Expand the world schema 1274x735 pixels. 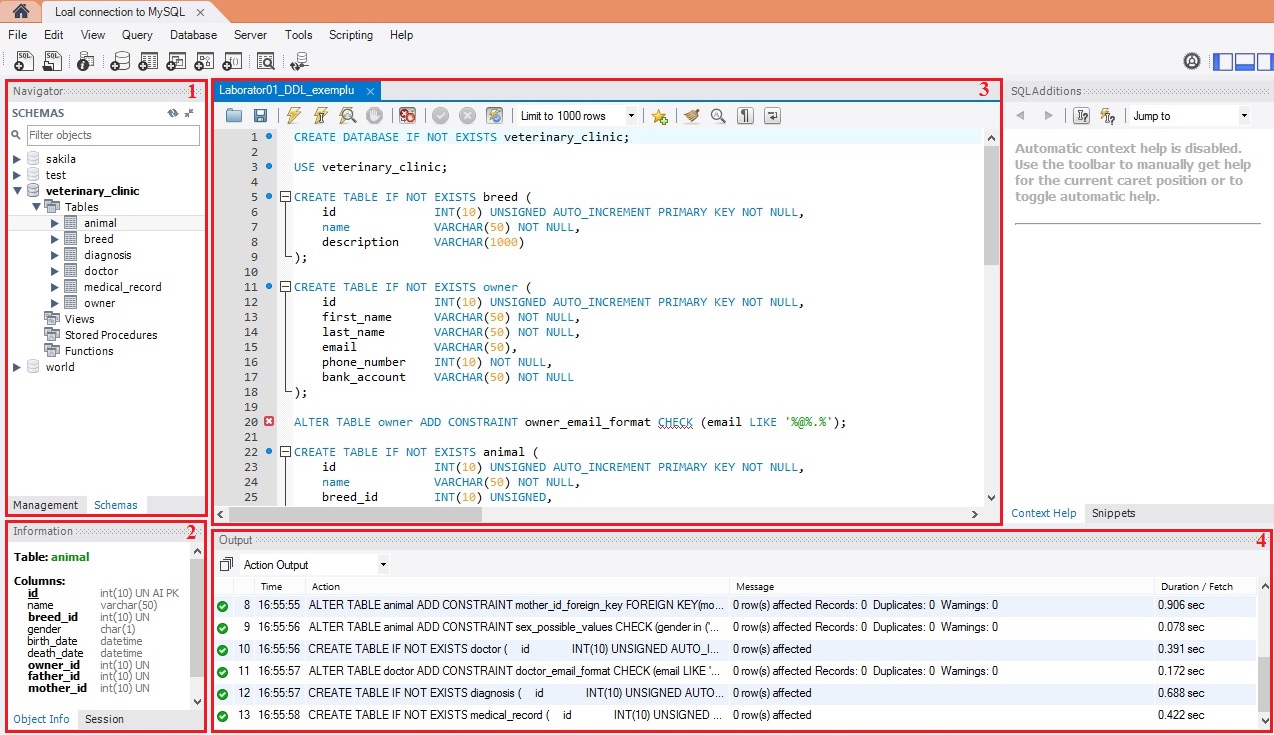pos(17,367)
